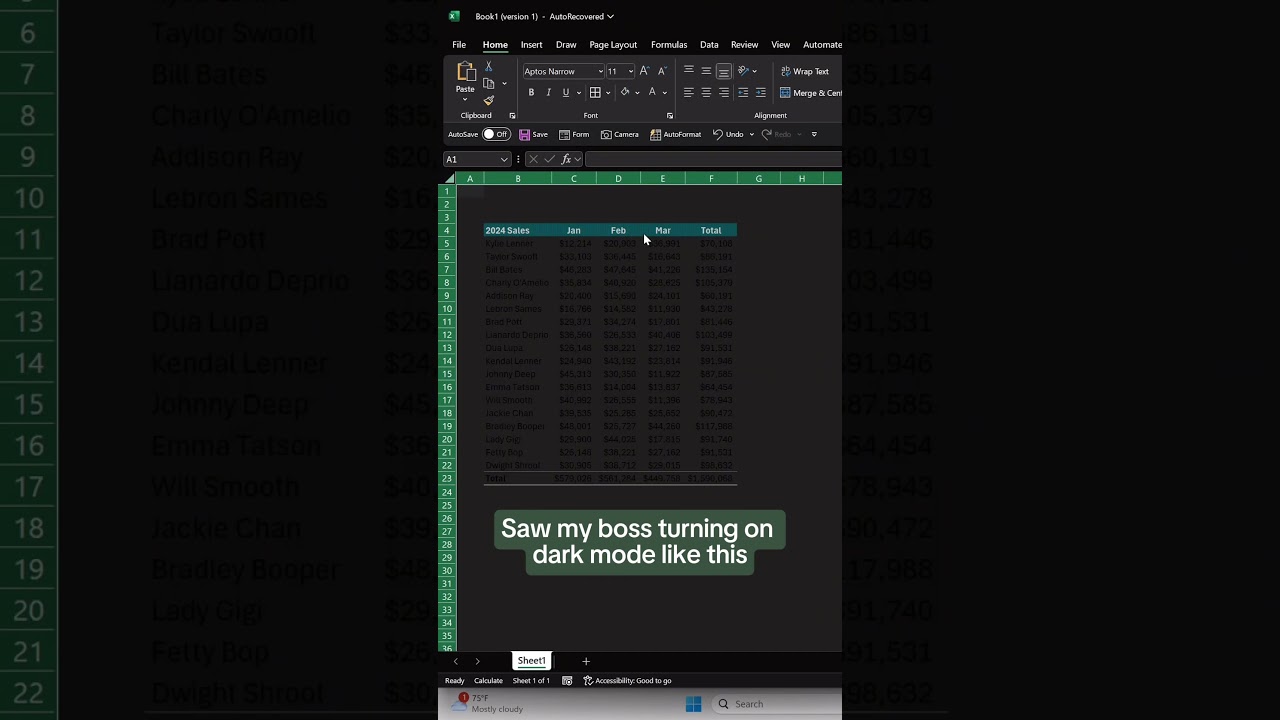The image size is (1280, 720).
Task: Switch to the Draw tab
Action: click(x=566, y=44)
